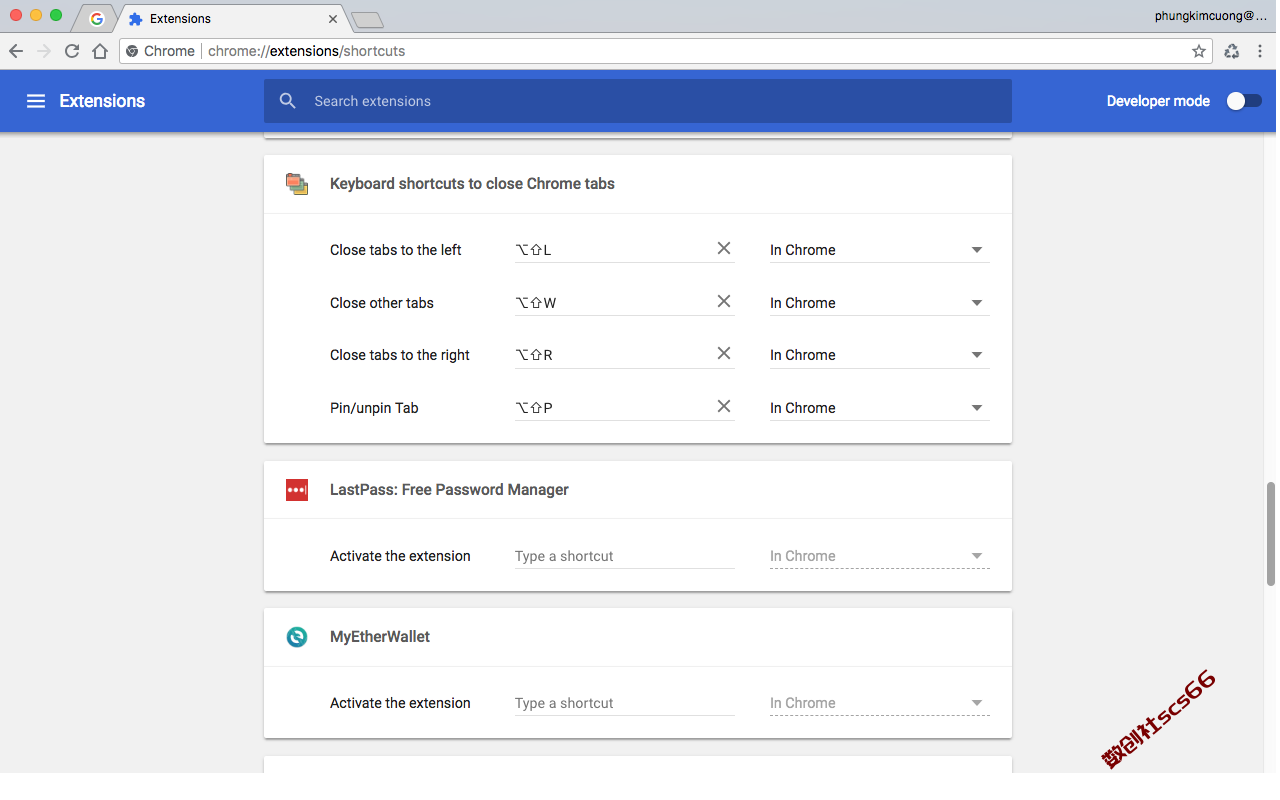Screen dimensions: 1280x800
Task: Open scope dropdown for Pin/unpin Tab
Action: click(880, 408)
